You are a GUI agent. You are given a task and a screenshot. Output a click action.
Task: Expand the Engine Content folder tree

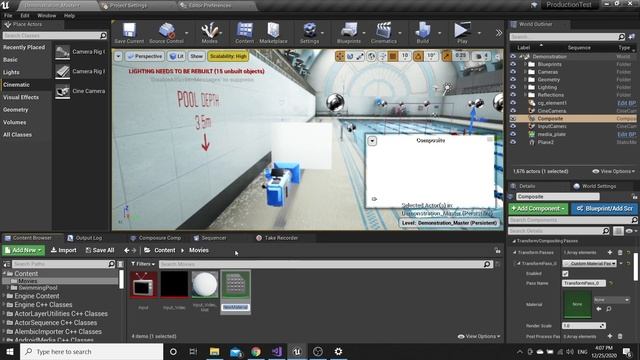(x=4, y=296)
